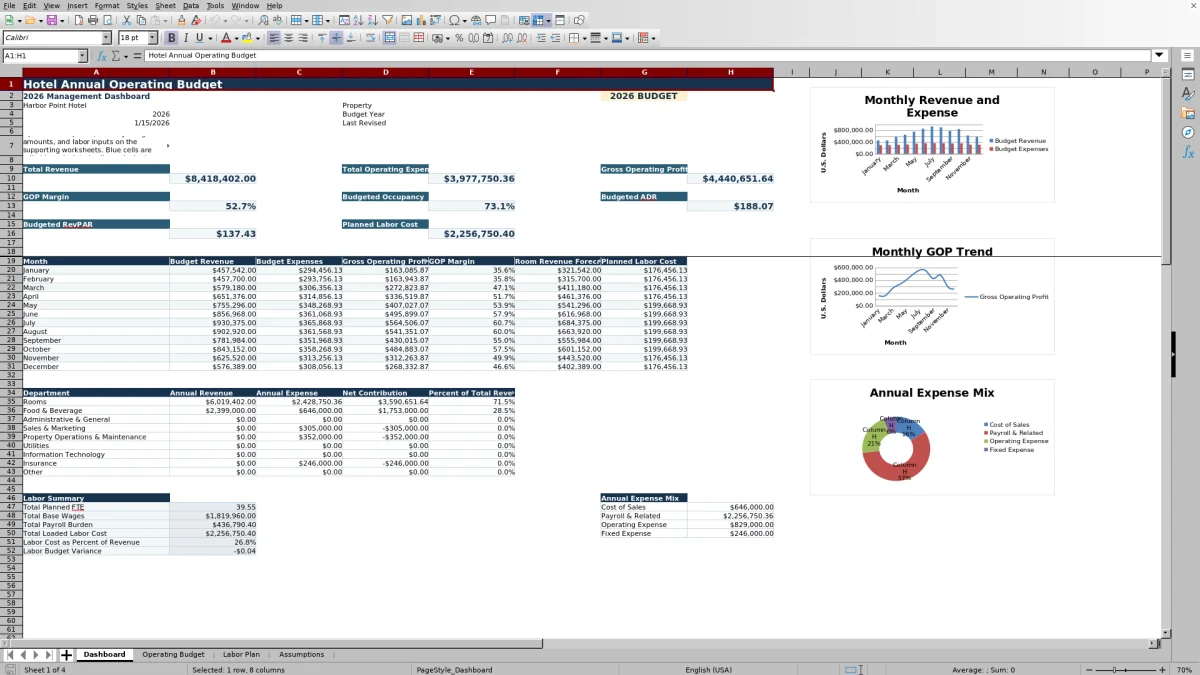Click the Increase Indent icon
1200x675 pixels.
541,38
